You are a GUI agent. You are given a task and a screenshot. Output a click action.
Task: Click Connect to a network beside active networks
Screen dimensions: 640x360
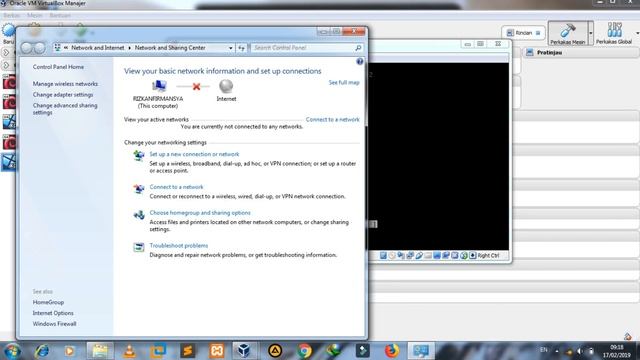tap(333, 120)
